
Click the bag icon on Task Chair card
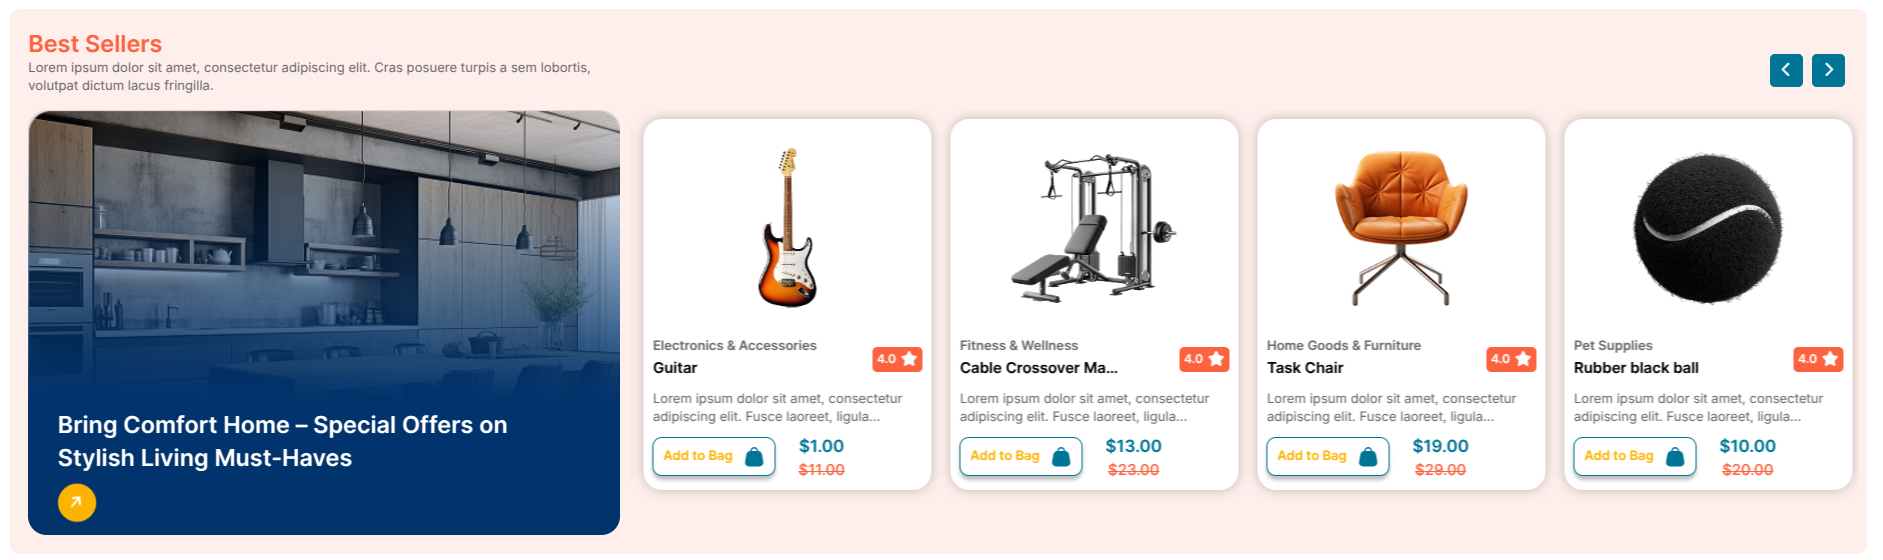1368,457
